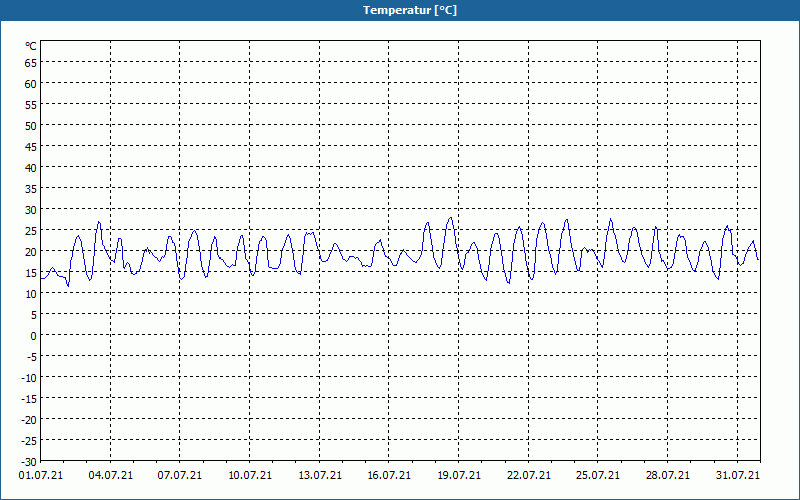Click the 13.07.21 axis date

pos(319,476)
